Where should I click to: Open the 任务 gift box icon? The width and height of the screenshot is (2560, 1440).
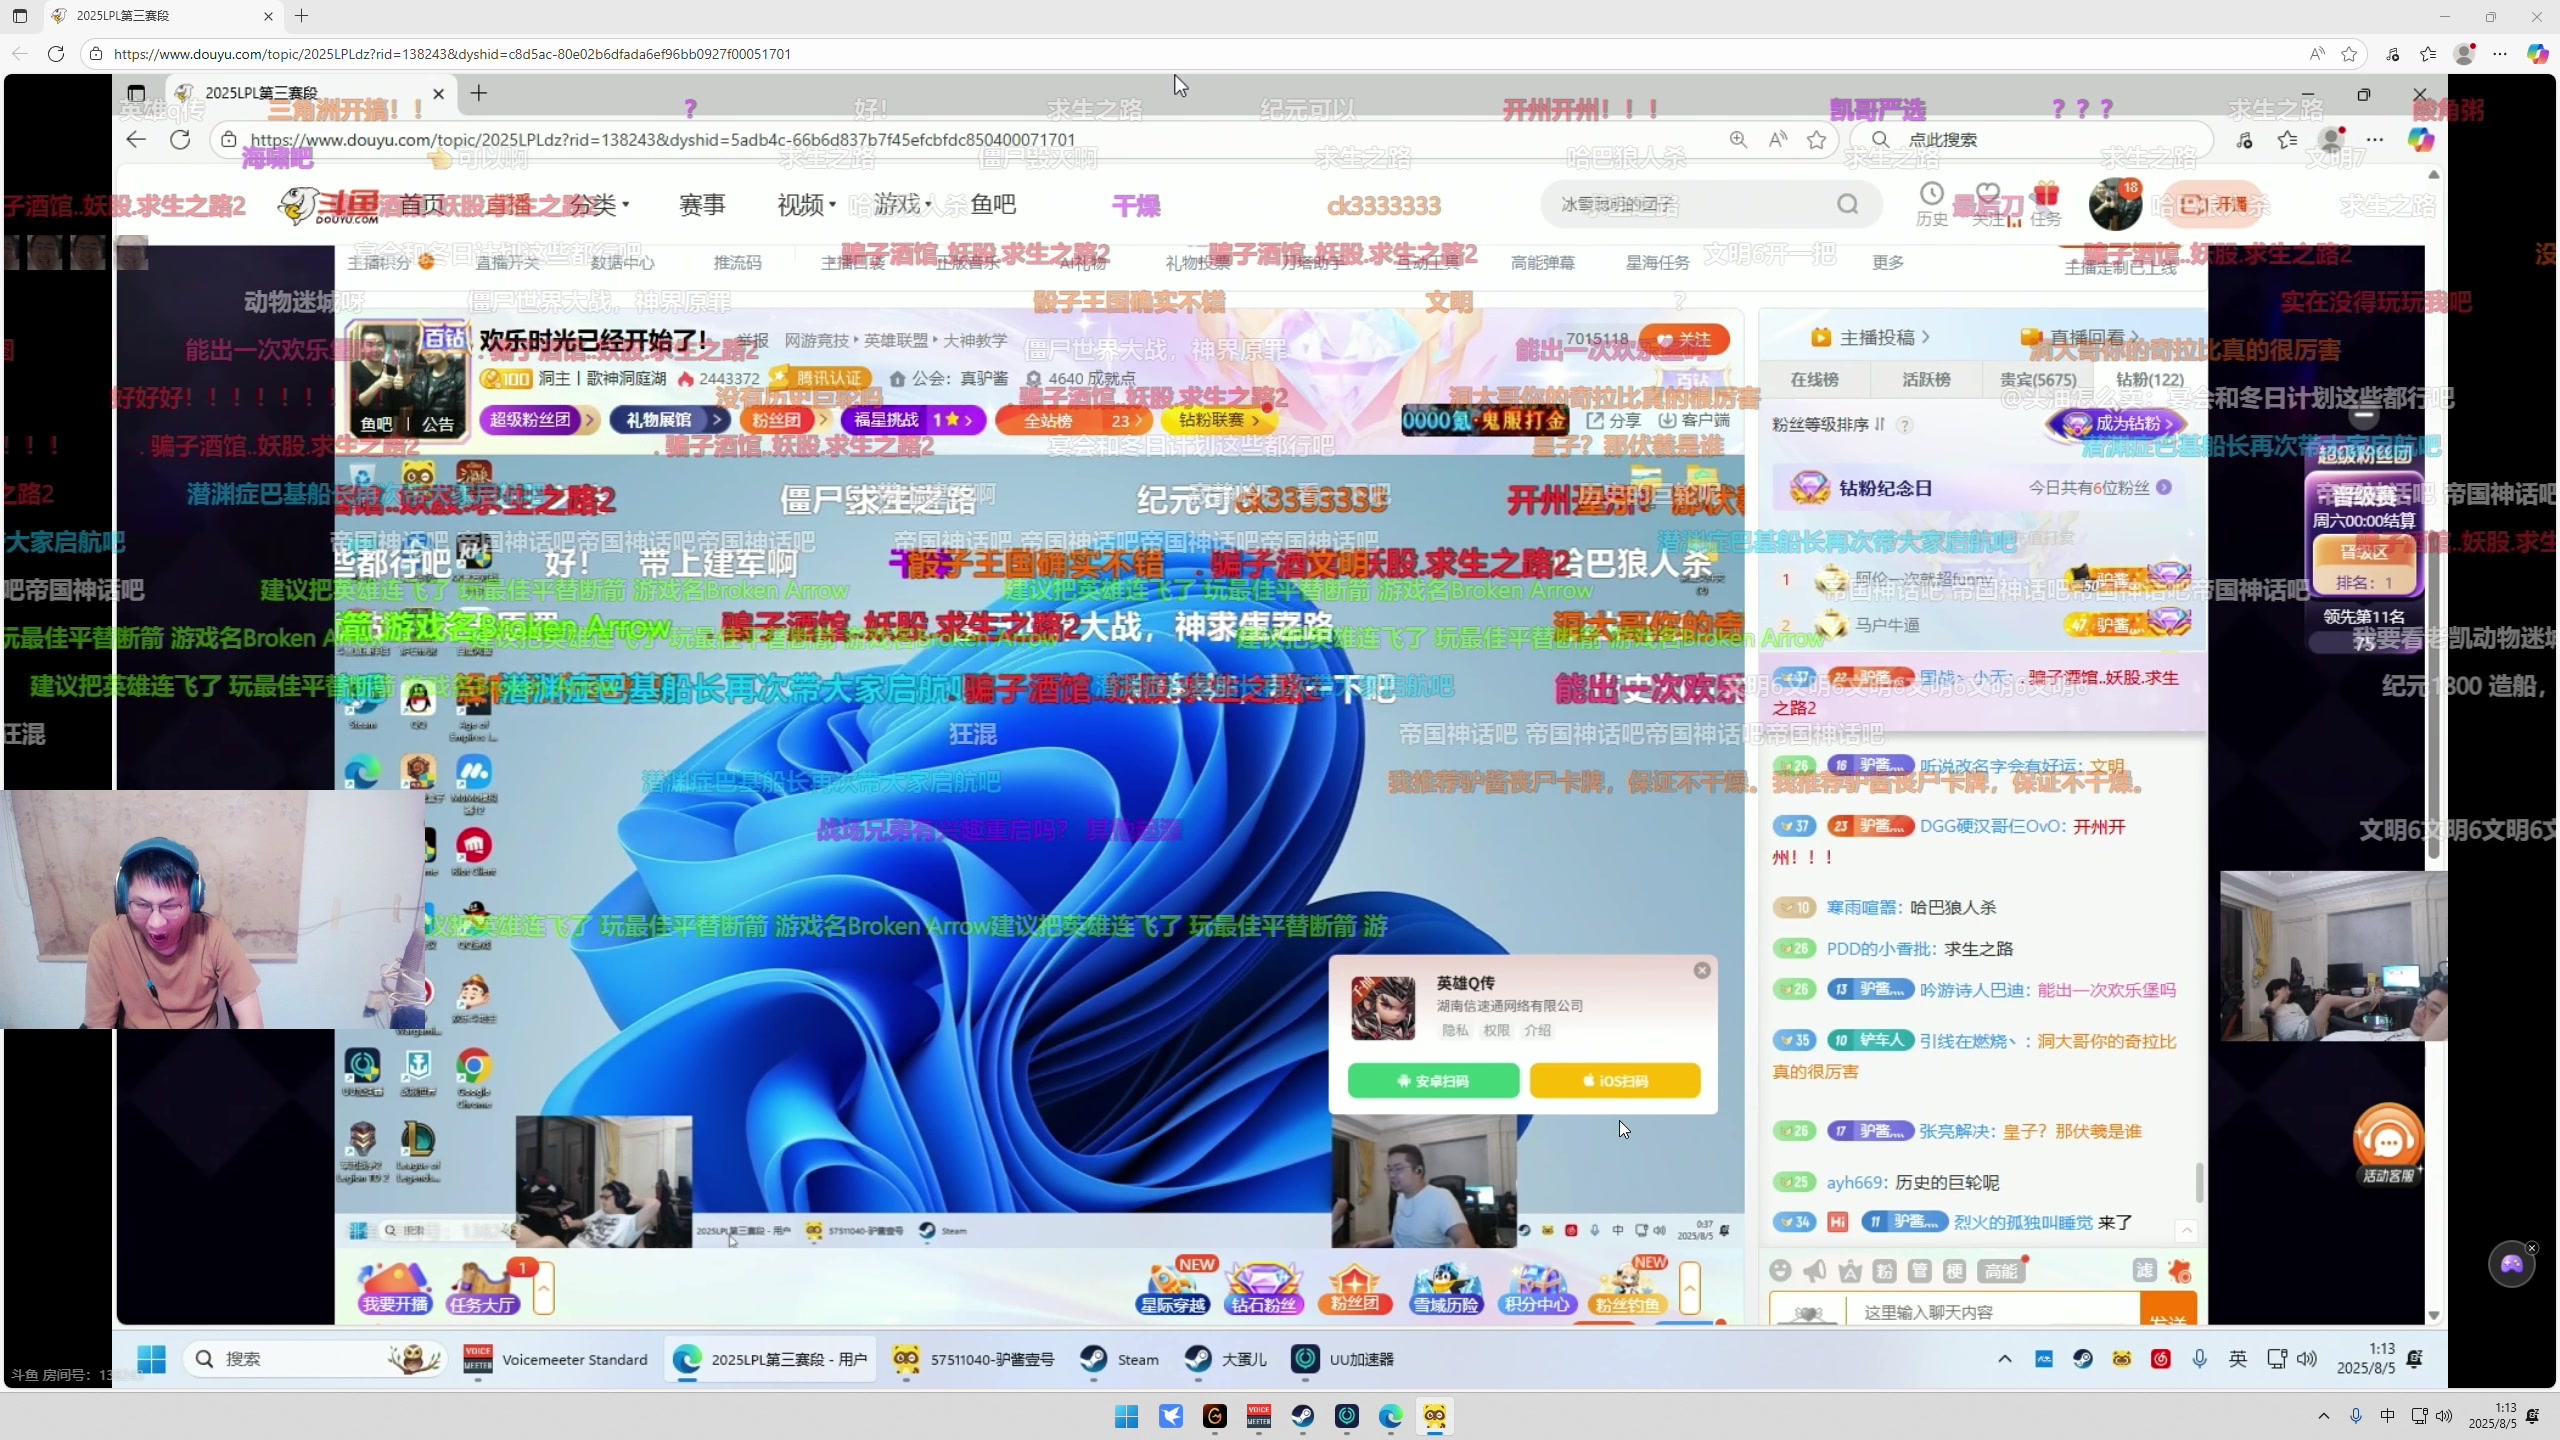click(x=2046, y=204)
